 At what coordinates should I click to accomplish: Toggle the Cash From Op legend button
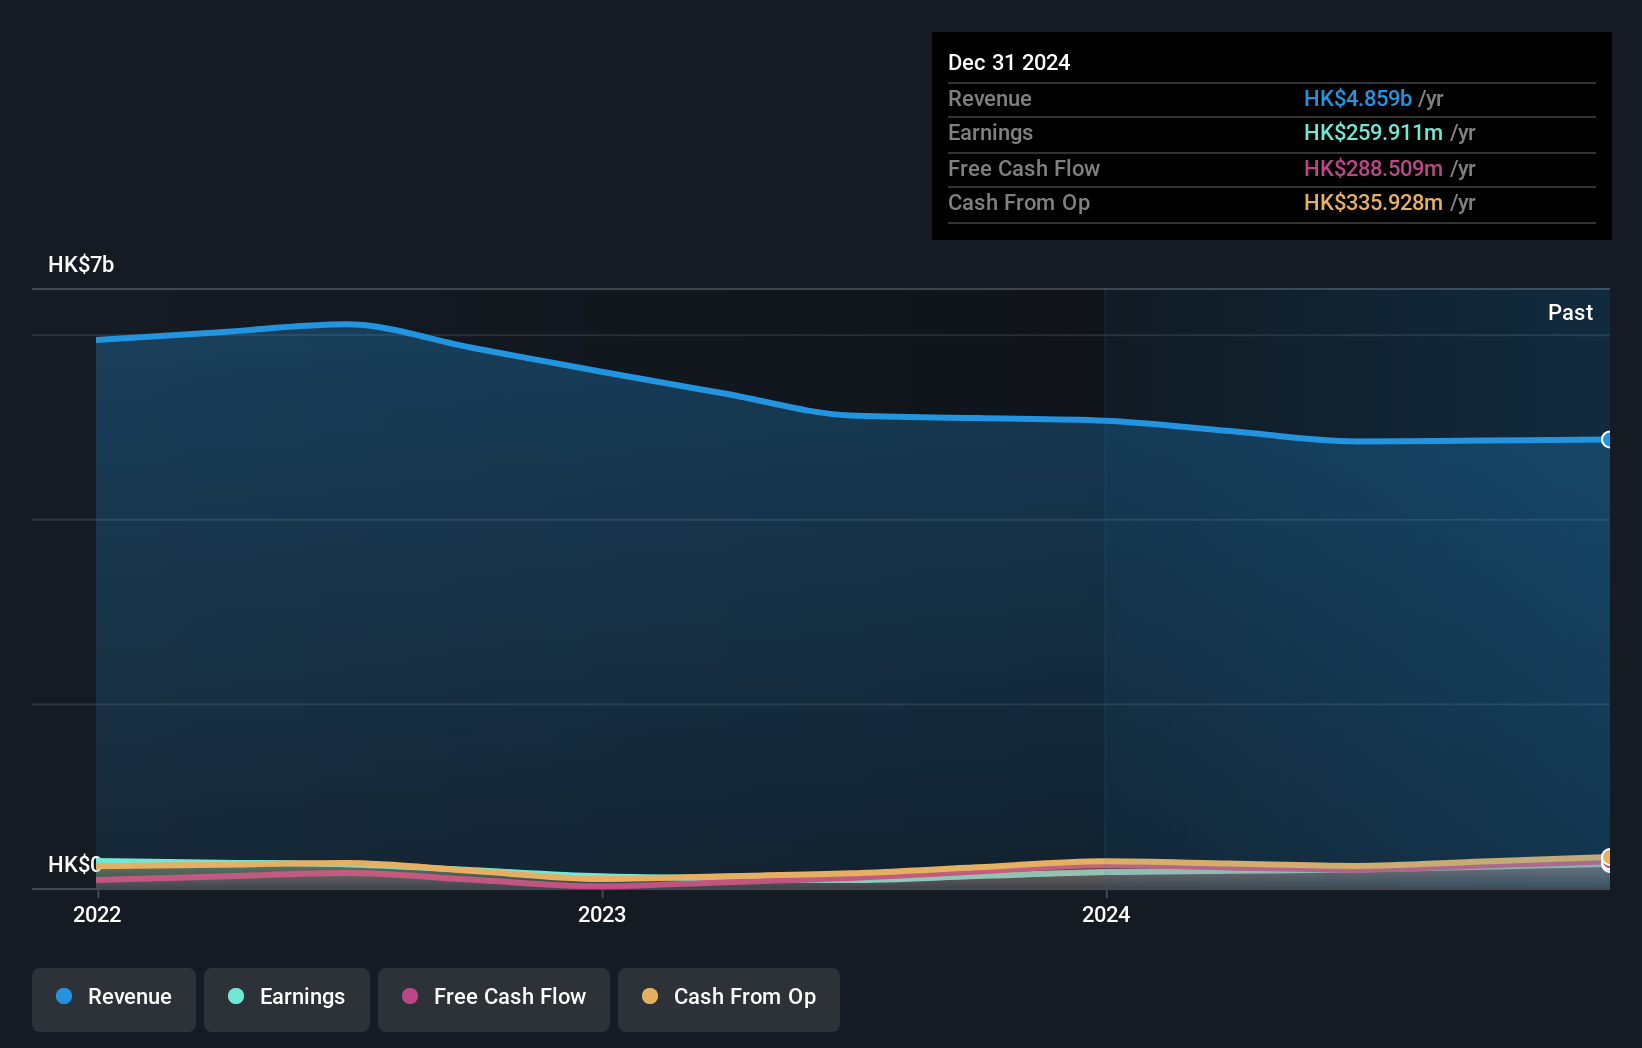coord(729,999)
